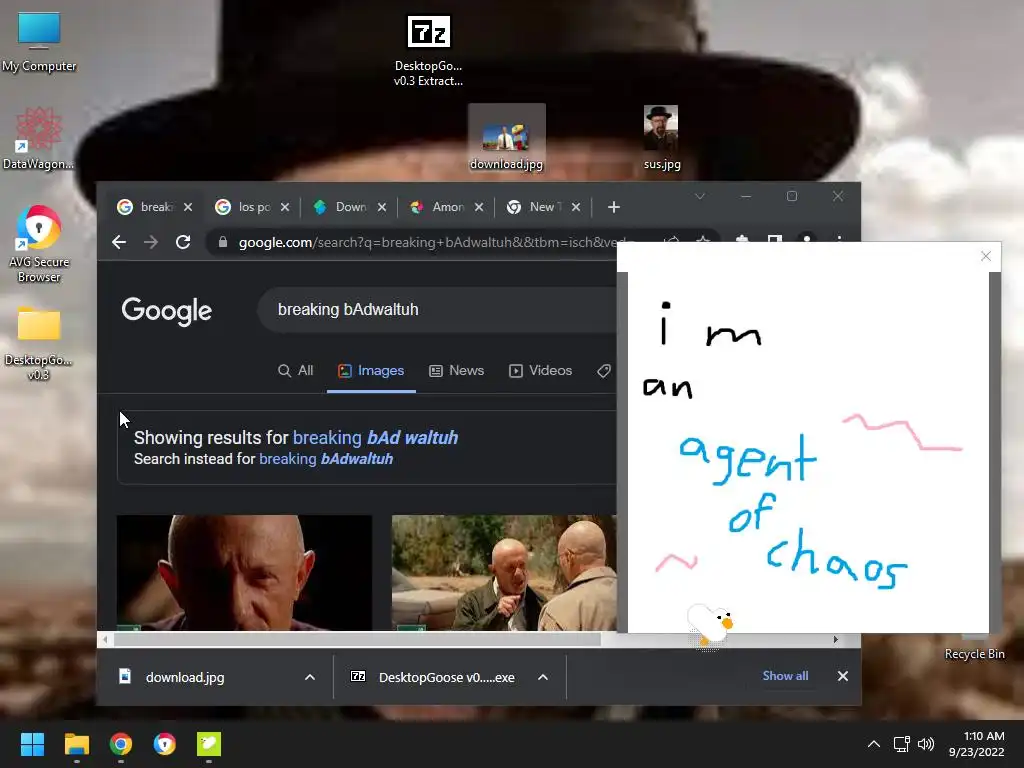Reload the Google search page
Image resolution: width=1024 pixels, height=768 pixels.
click(x=183, y=242)
